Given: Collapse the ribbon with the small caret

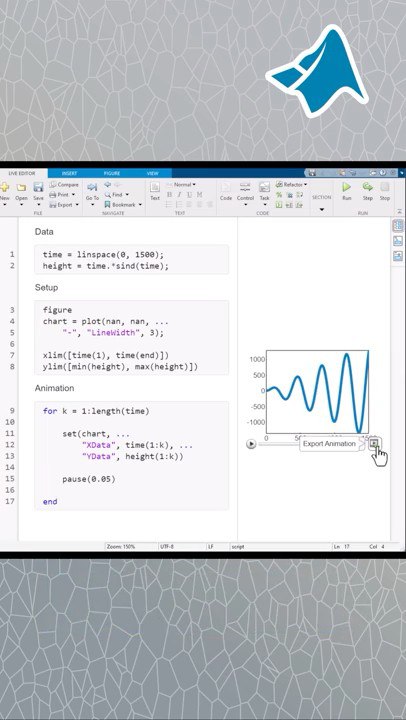Looking at the screenshot, I should pos(398,211).
